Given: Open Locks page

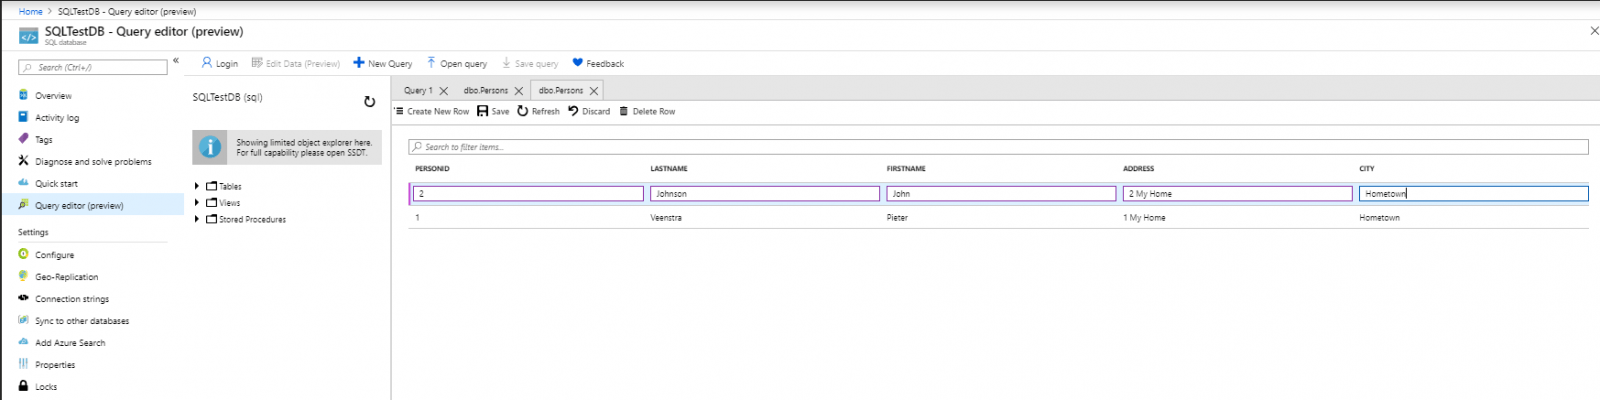Looking at the screenshot, I should point(46,387).
